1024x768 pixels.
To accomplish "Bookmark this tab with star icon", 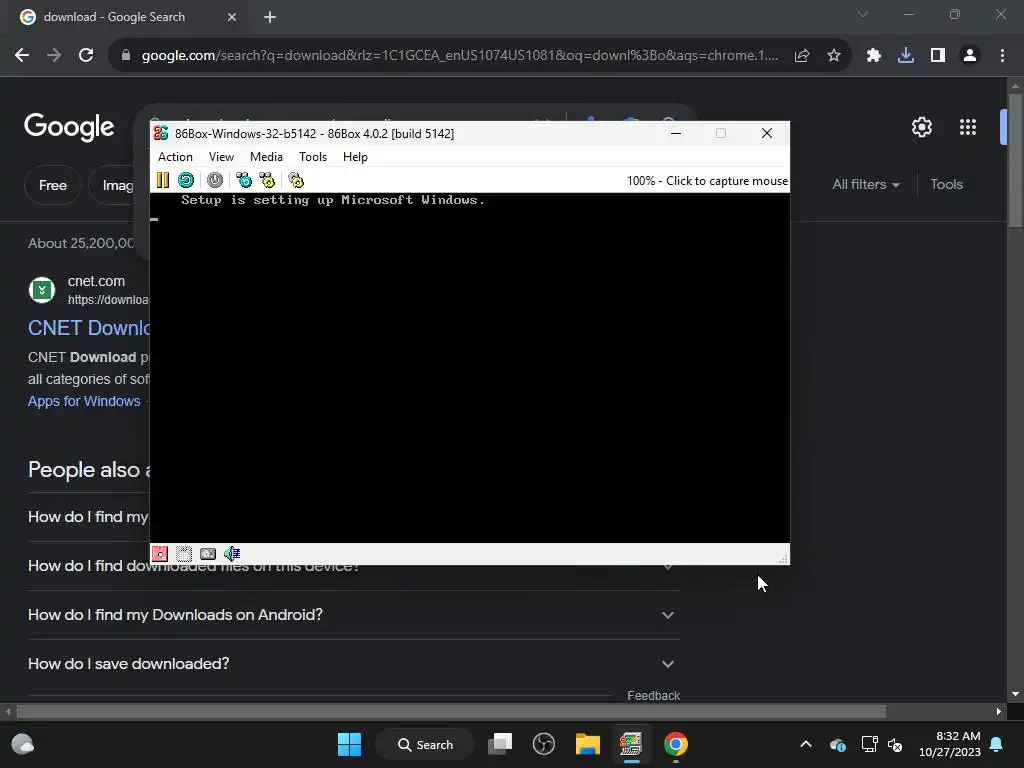I will coord(833,56).
